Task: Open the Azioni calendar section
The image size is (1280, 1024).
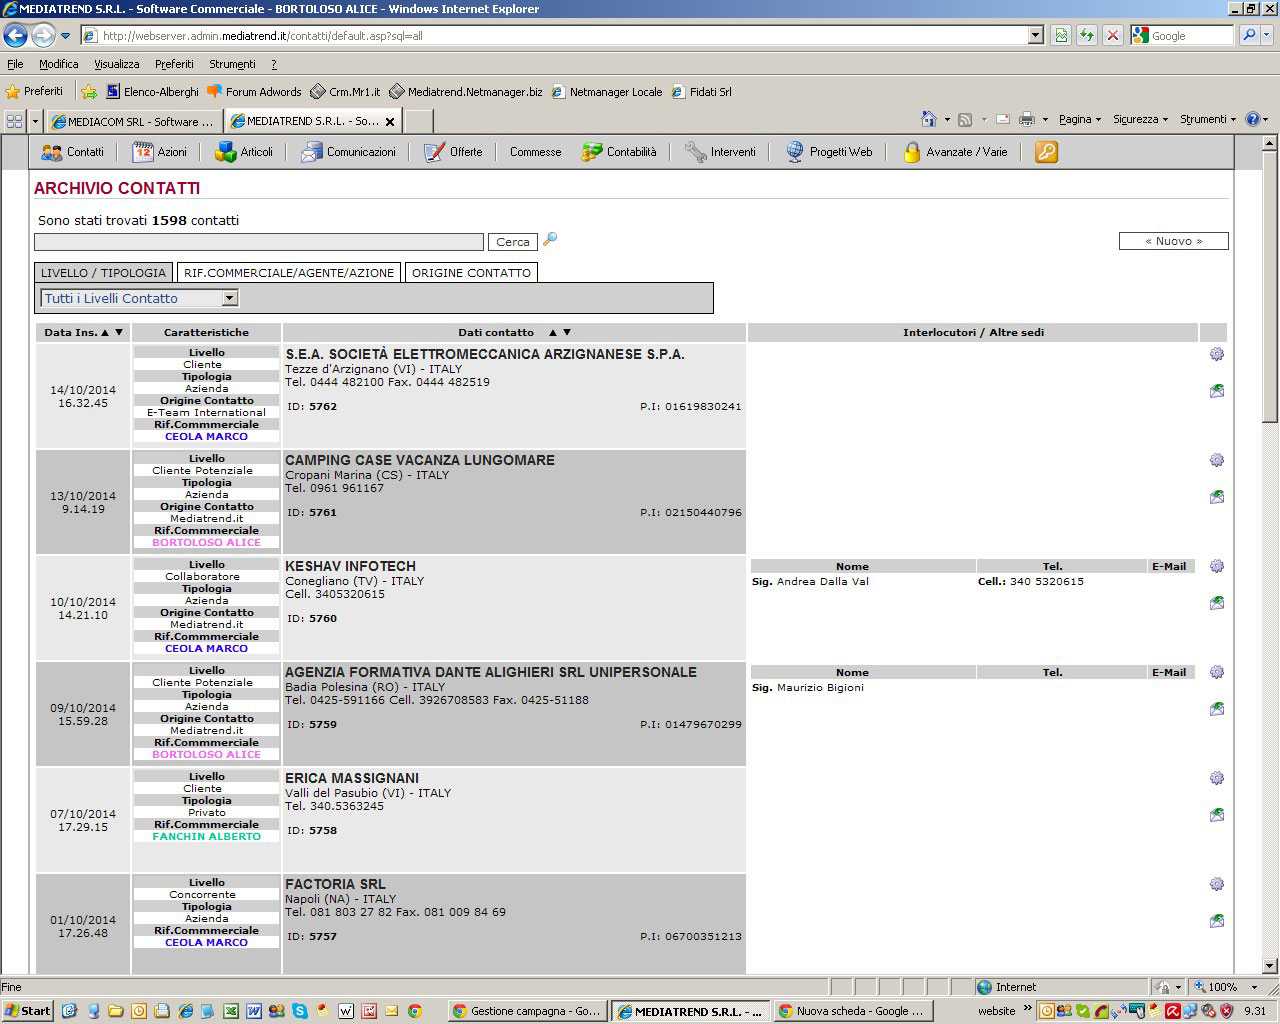Action: [x=160, y=152]
